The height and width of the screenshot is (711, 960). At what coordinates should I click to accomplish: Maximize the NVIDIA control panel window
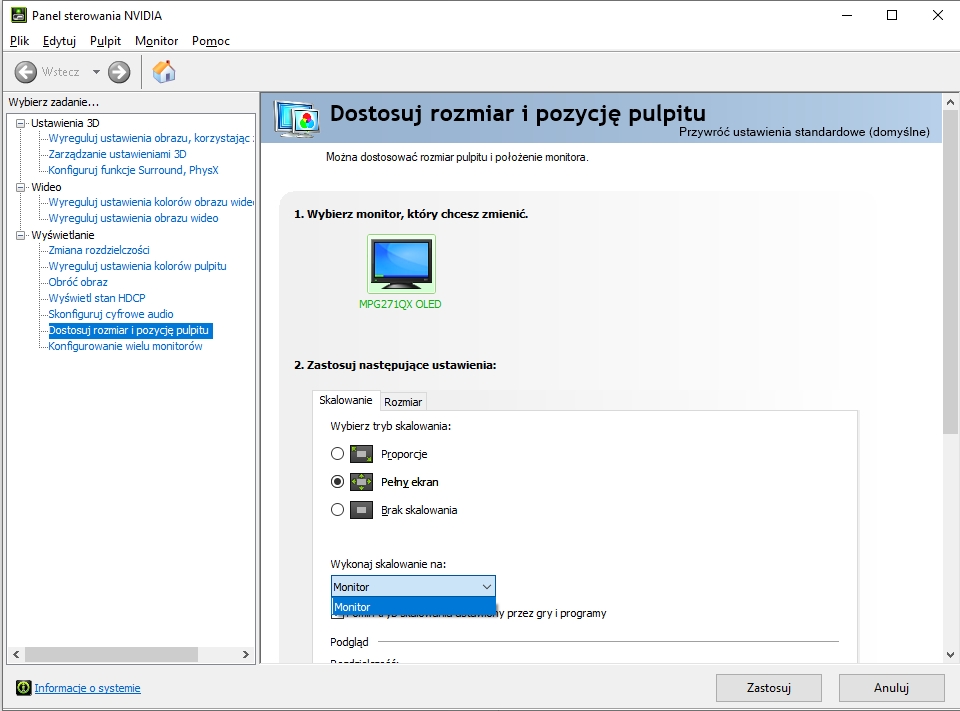(x=892, y=15)
